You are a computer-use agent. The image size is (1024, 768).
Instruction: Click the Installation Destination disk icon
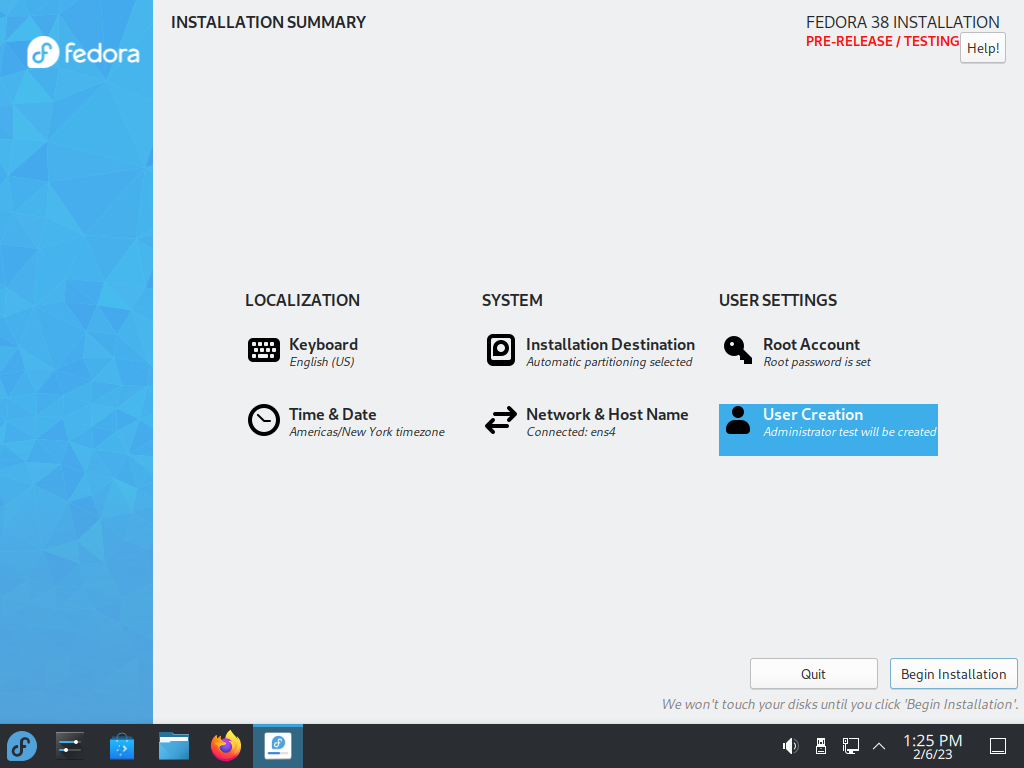(501, 350)
